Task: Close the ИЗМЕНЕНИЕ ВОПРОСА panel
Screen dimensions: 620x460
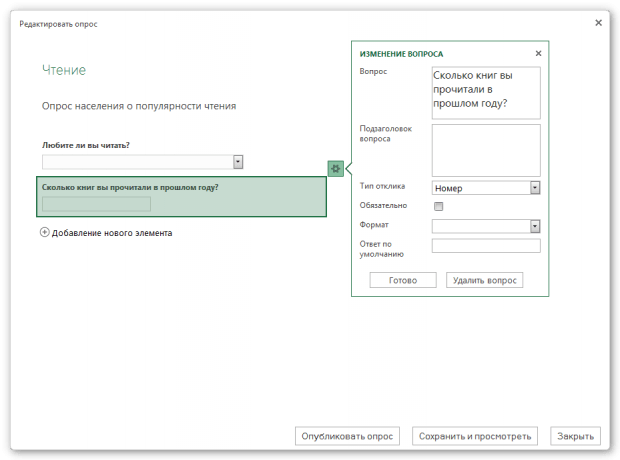Action: pos(538,53)
